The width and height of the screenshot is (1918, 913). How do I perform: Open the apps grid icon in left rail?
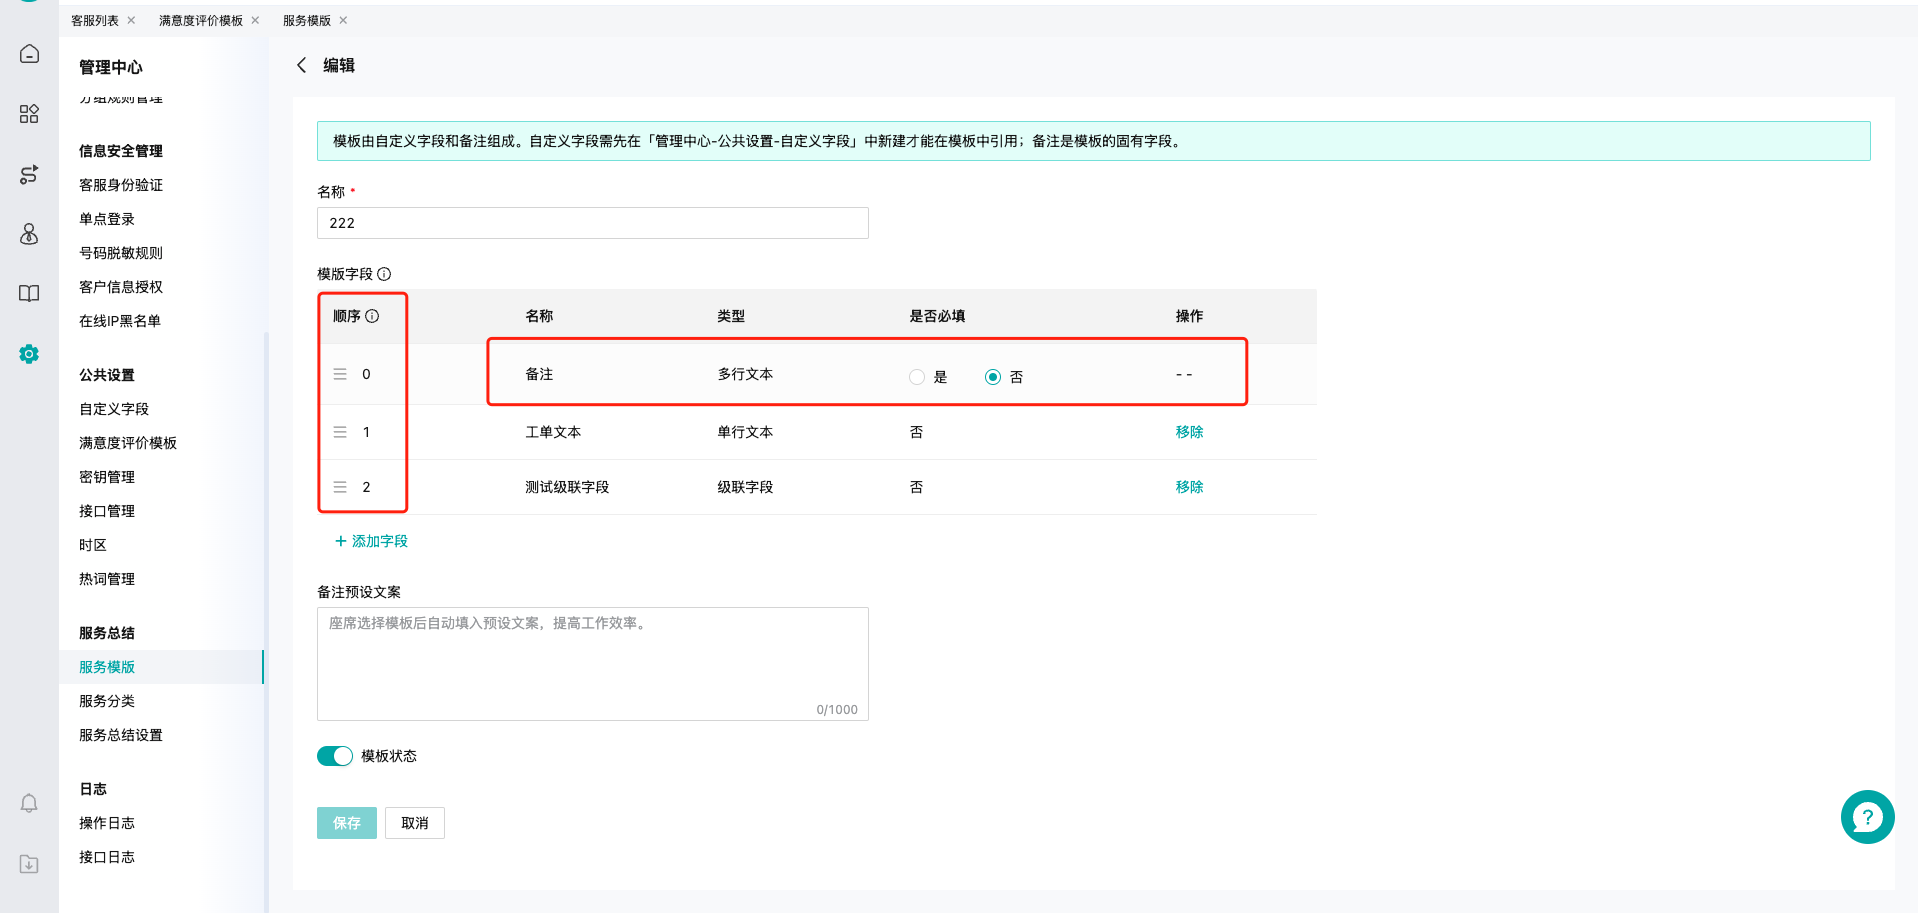(x=29, y=114)
